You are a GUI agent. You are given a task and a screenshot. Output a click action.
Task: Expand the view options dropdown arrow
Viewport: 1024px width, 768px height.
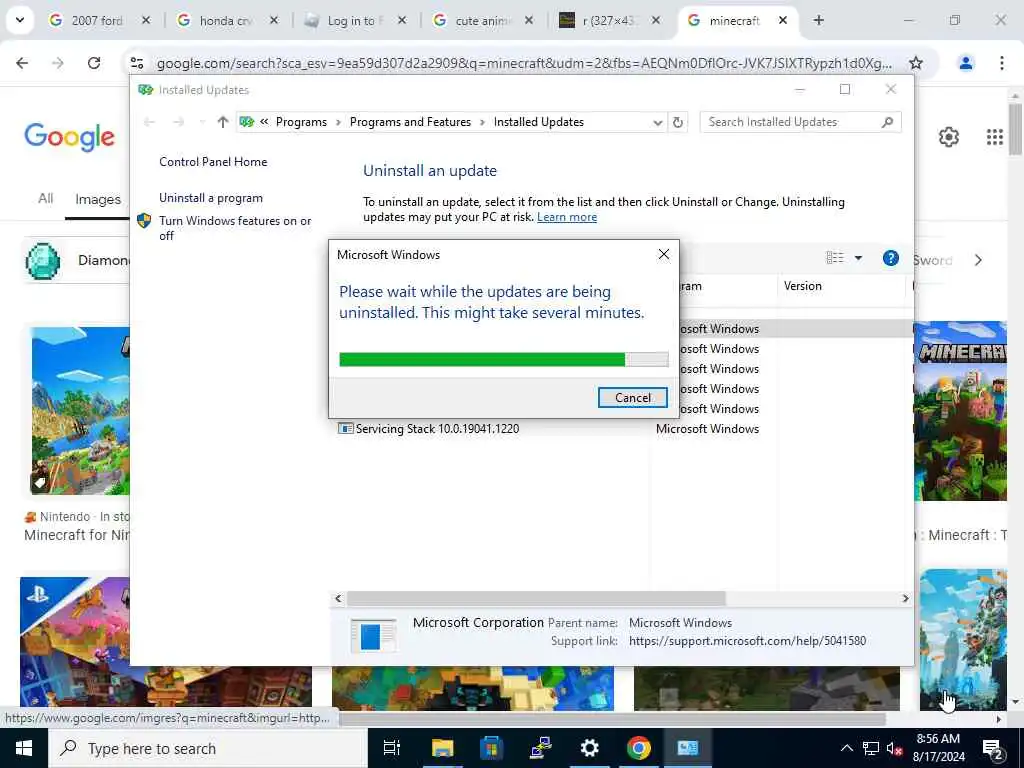pos(858,258)
